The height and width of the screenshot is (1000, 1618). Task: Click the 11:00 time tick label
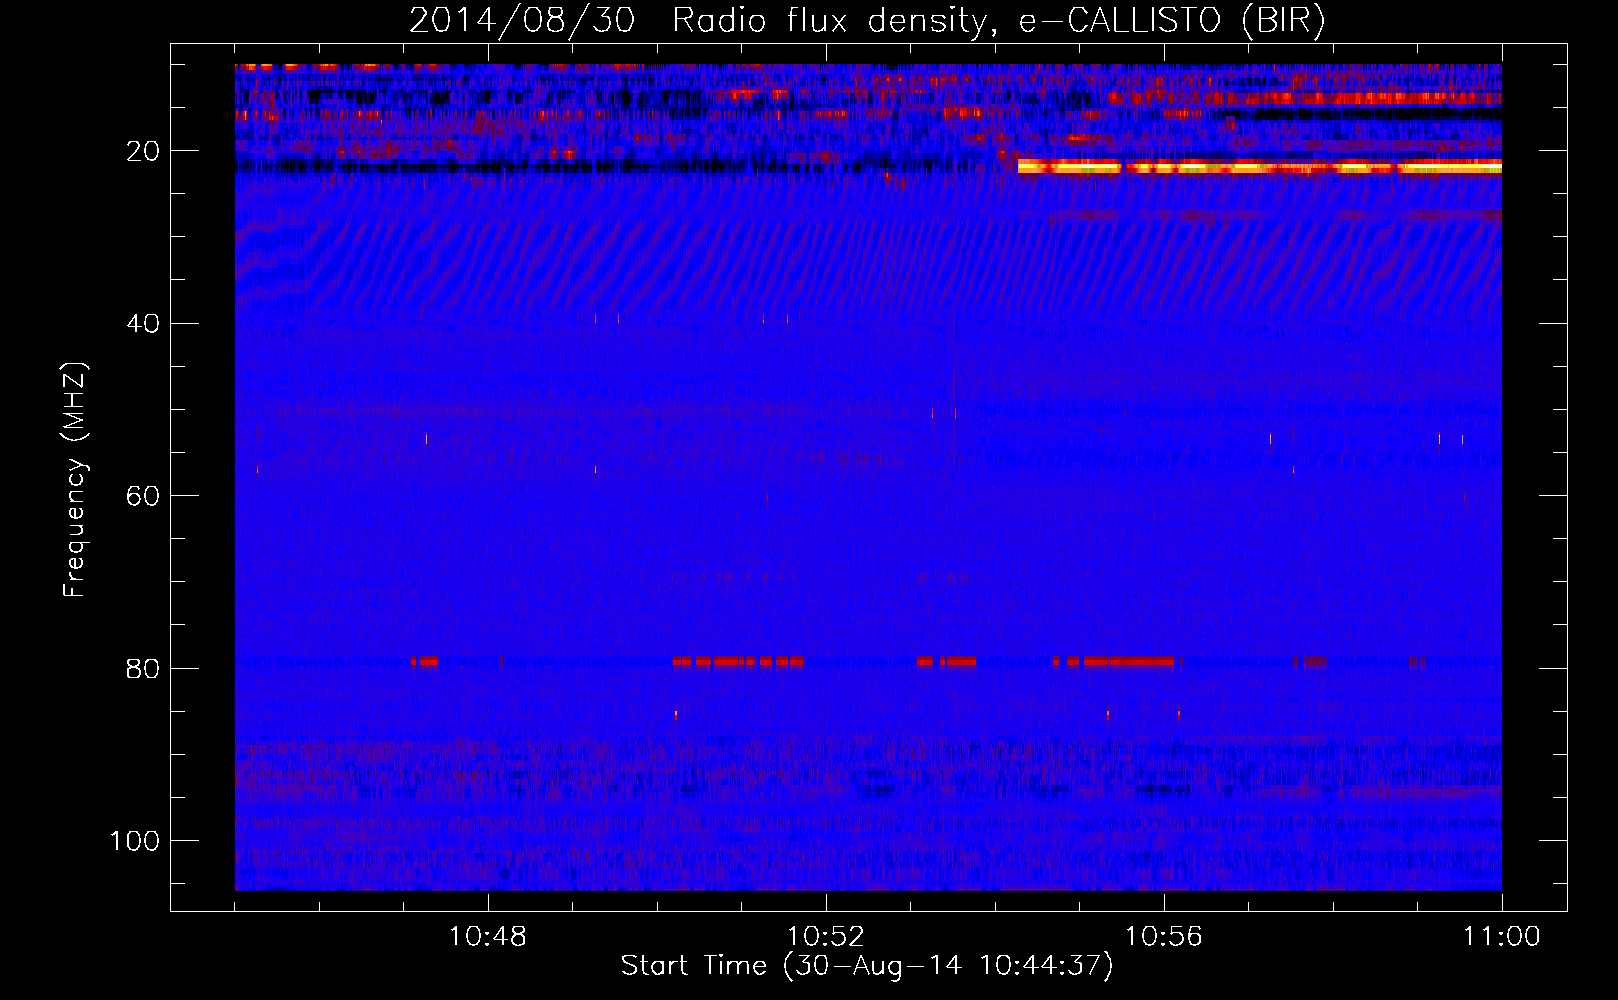tap(1502, 937)
